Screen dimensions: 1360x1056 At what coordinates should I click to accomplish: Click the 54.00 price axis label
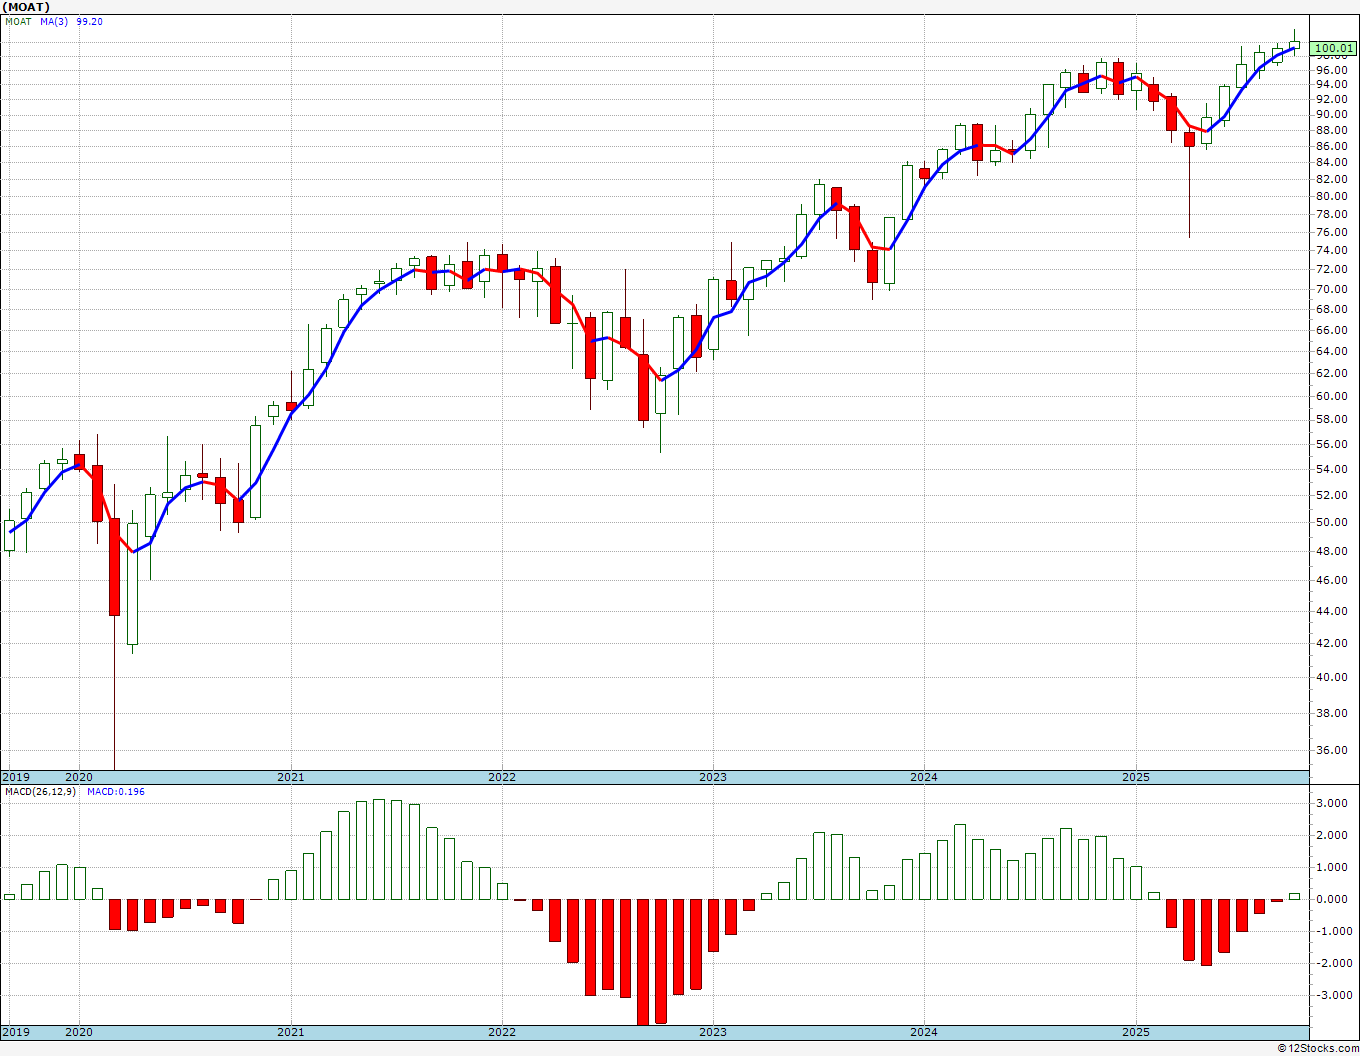tap(1330, 470)
